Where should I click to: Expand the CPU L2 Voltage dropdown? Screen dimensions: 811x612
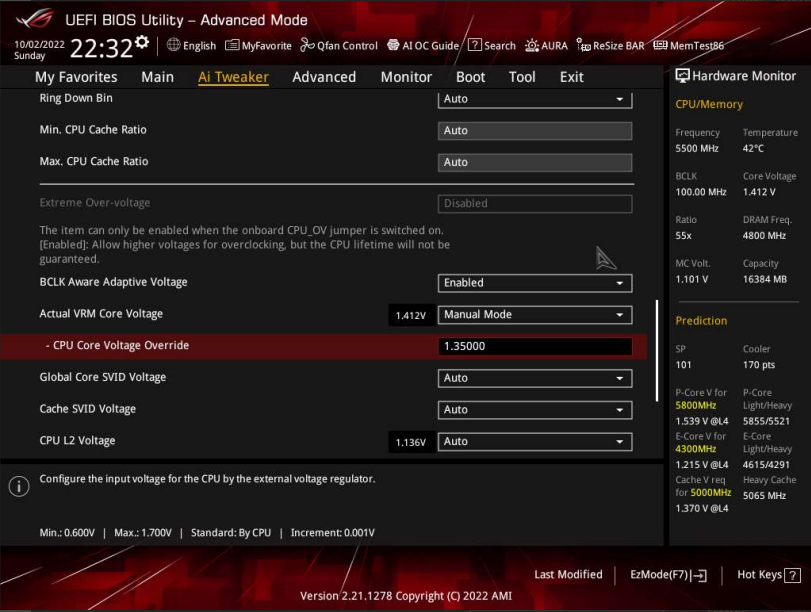[535, 441]
